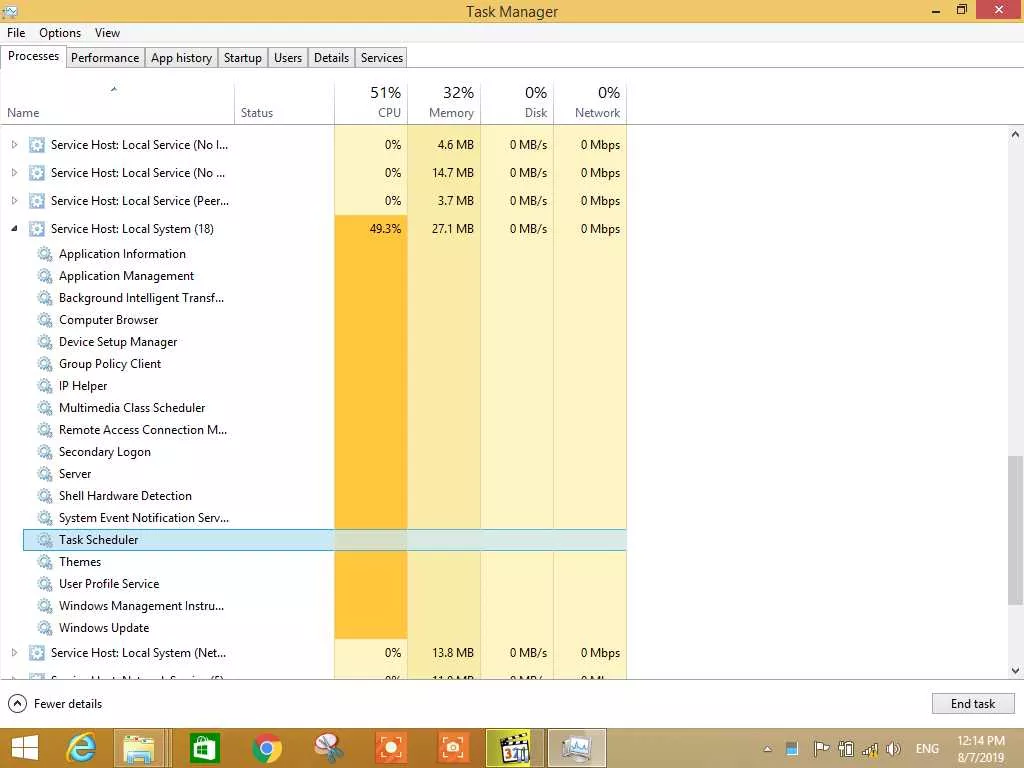Click the gear icon beside Themes
The height and width of the screenshot is (768, 1024).
[44, 562]
